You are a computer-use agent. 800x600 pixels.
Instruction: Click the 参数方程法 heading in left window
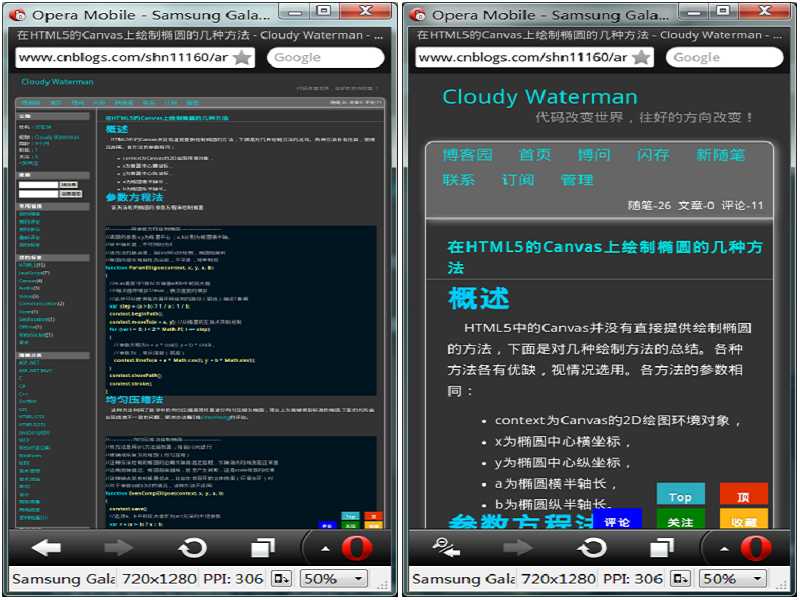(135, 197)
